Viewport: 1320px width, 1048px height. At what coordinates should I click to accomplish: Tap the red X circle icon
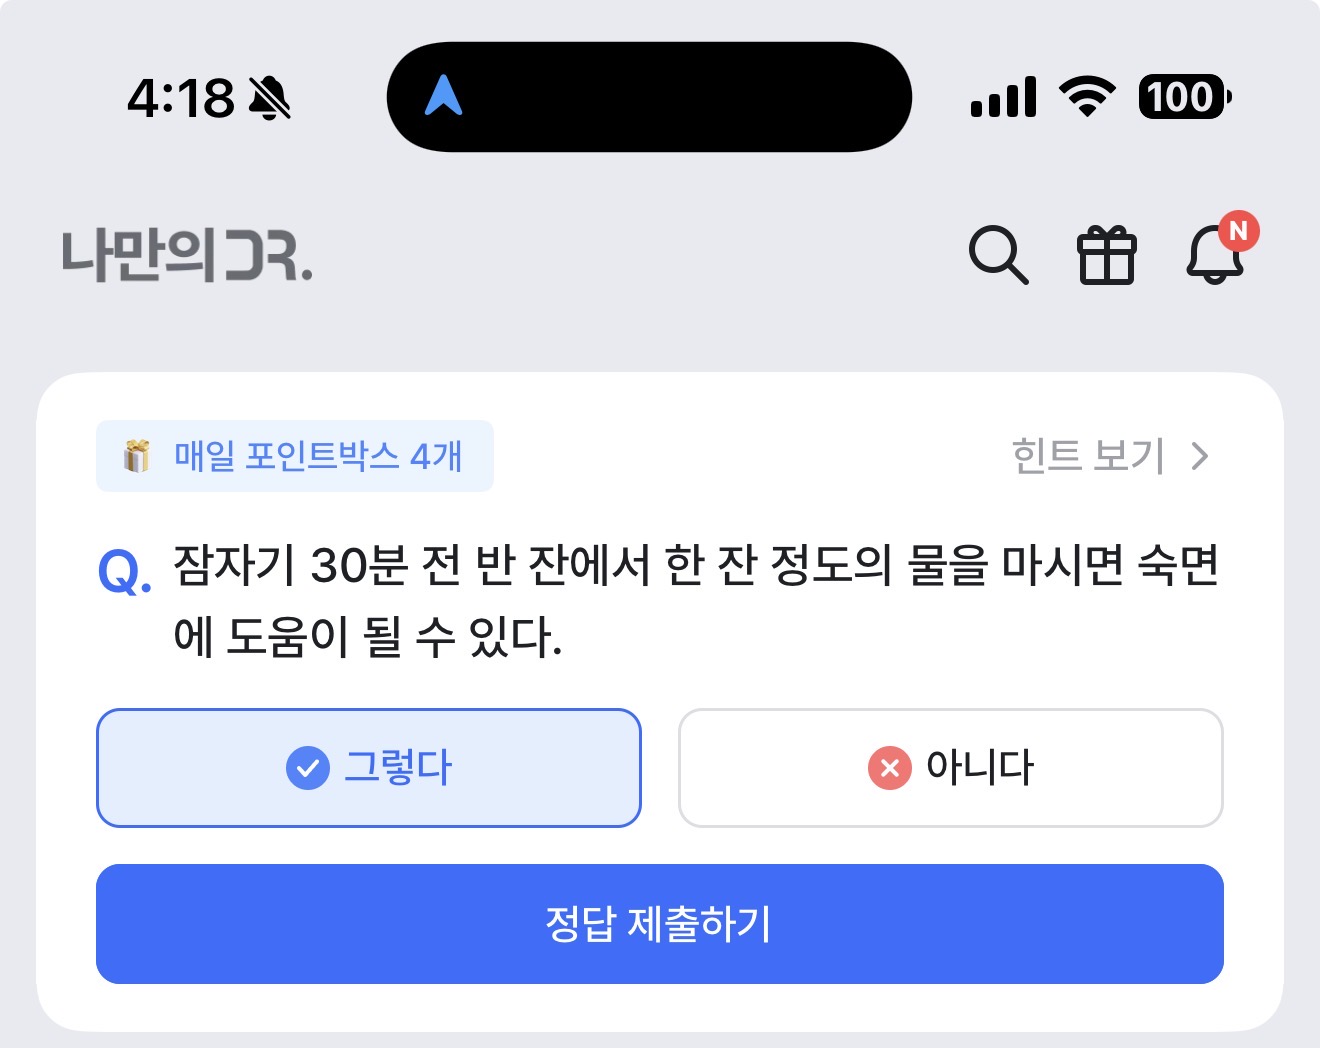pyautogui.click(x=890, y=768)
